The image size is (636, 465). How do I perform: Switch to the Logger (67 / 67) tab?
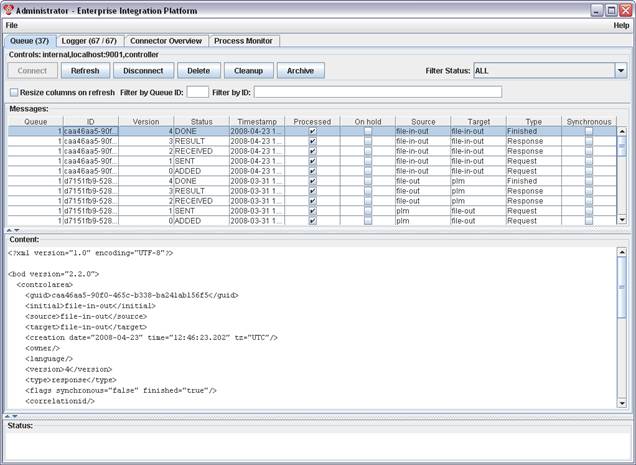pyautogui.click(x=89, y=41)
